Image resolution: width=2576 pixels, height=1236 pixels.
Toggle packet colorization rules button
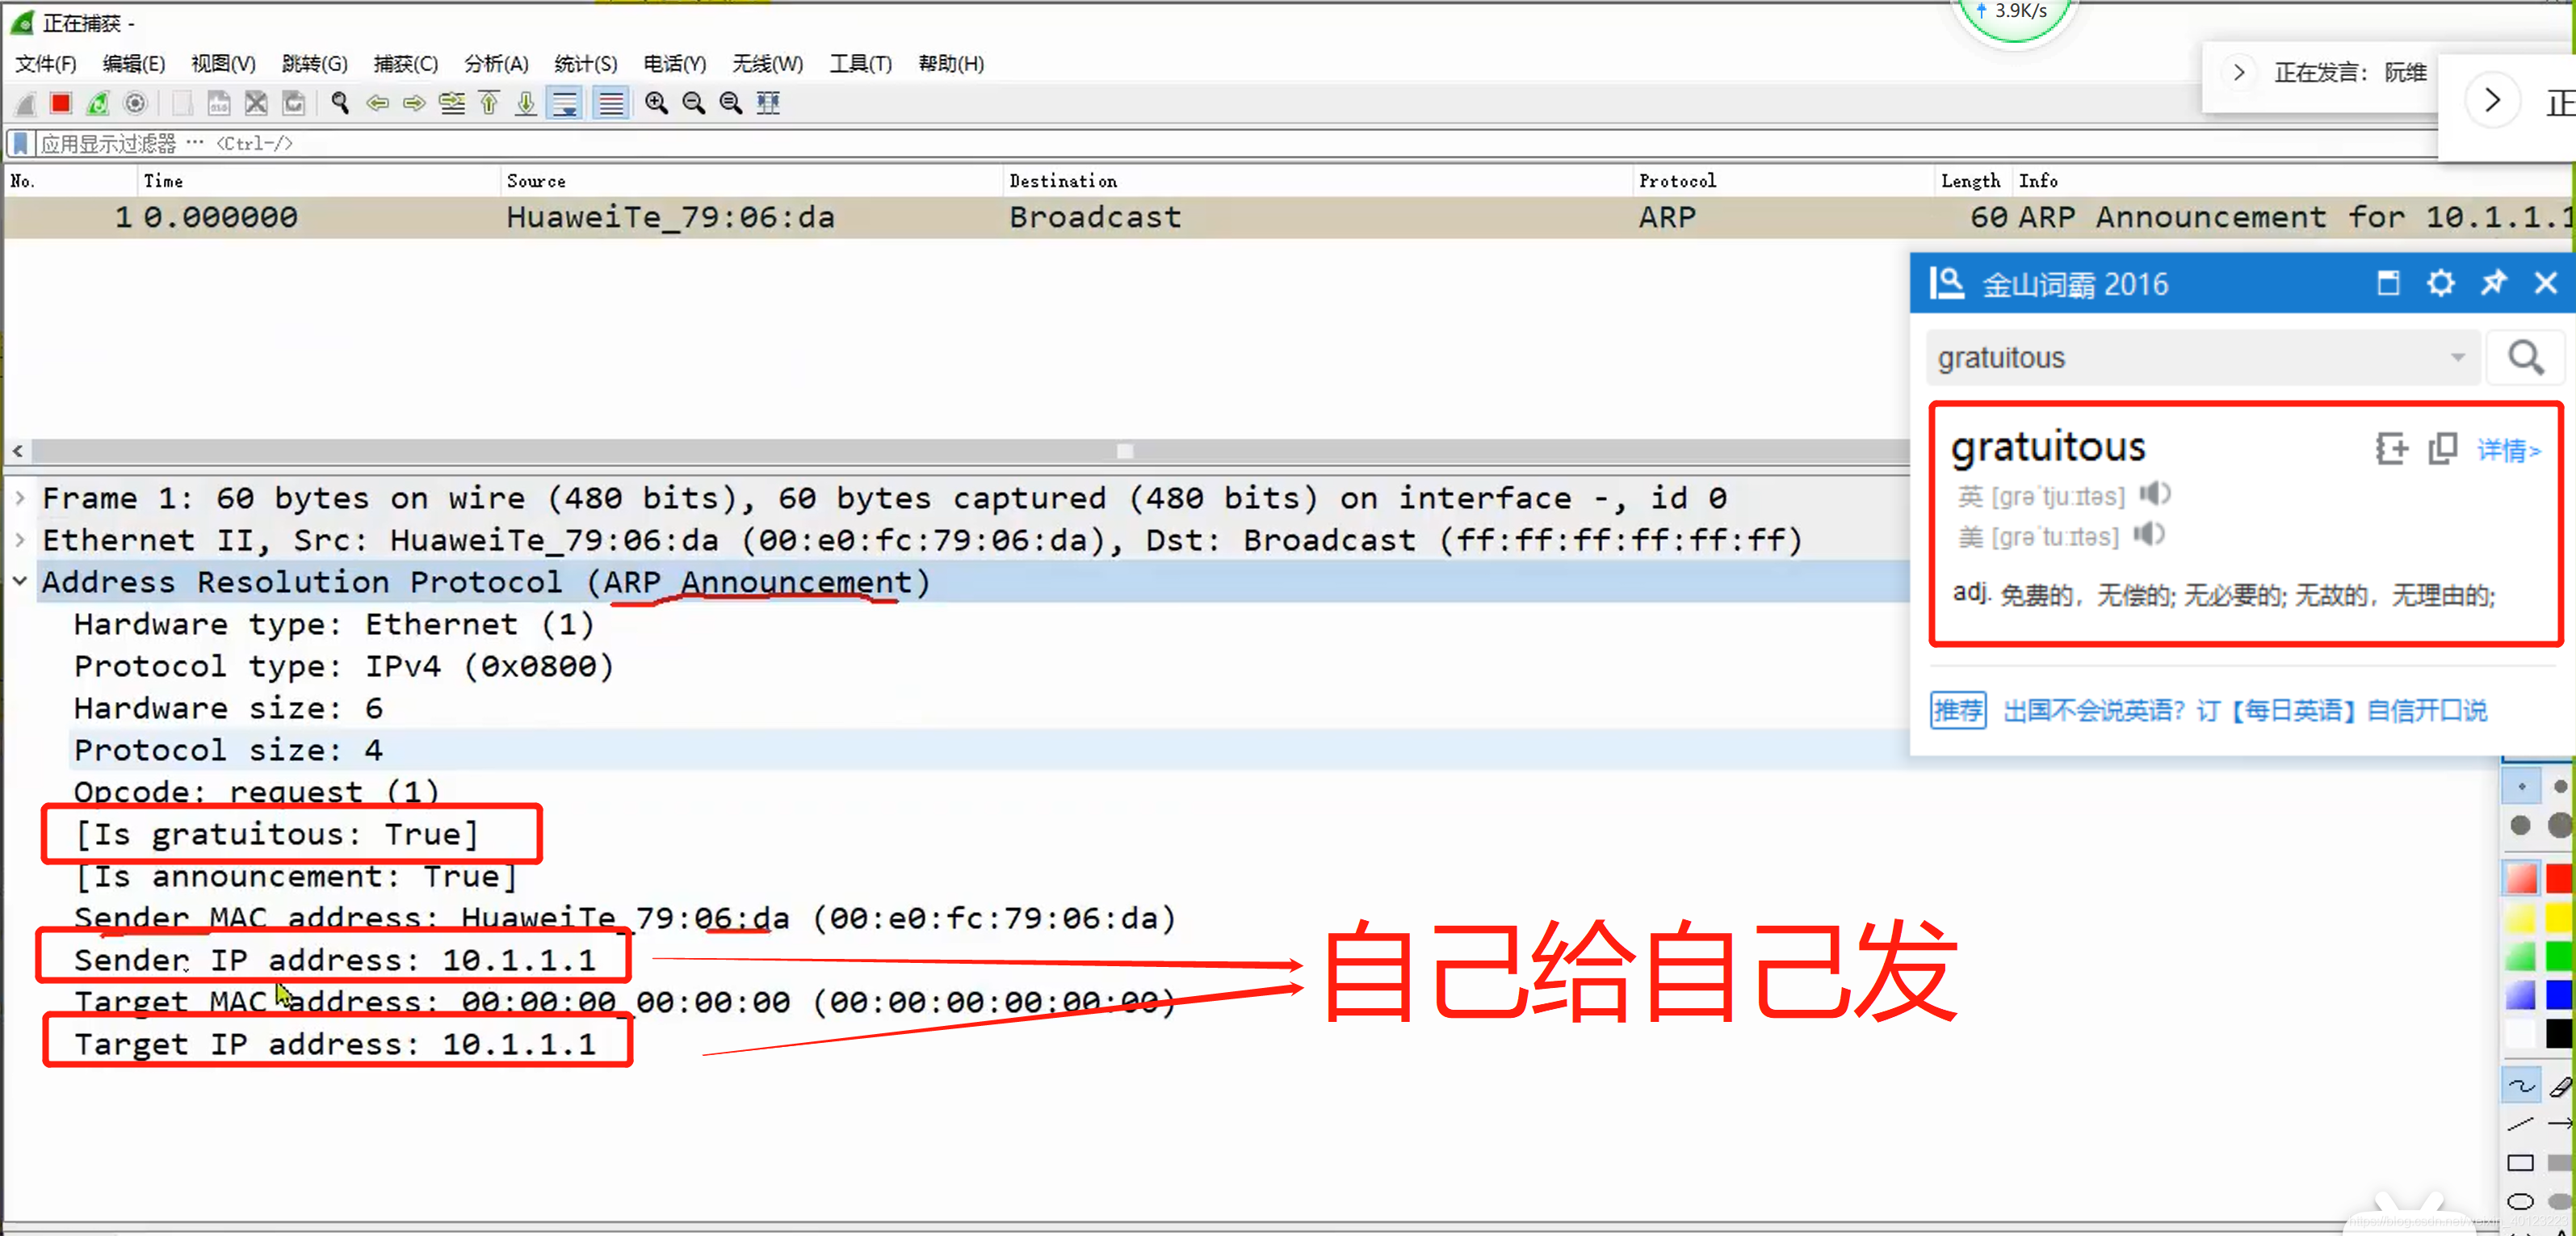[611, 103]
